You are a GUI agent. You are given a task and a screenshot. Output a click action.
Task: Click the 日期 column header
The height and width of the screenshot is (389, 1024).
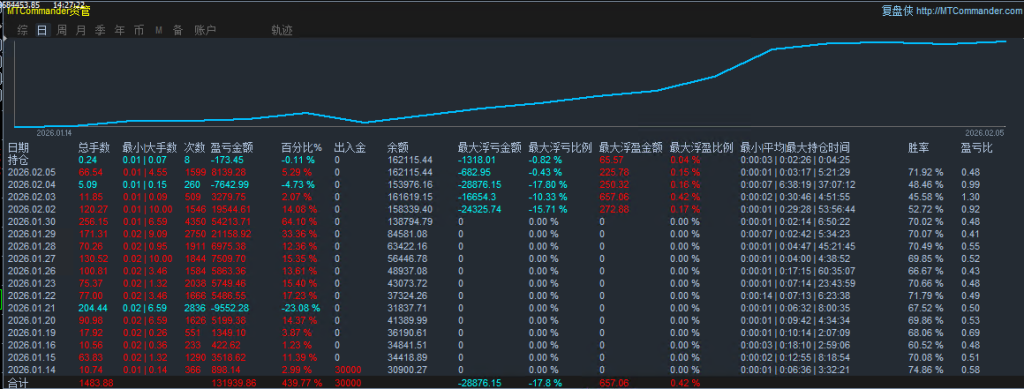(x=18, y=148)
